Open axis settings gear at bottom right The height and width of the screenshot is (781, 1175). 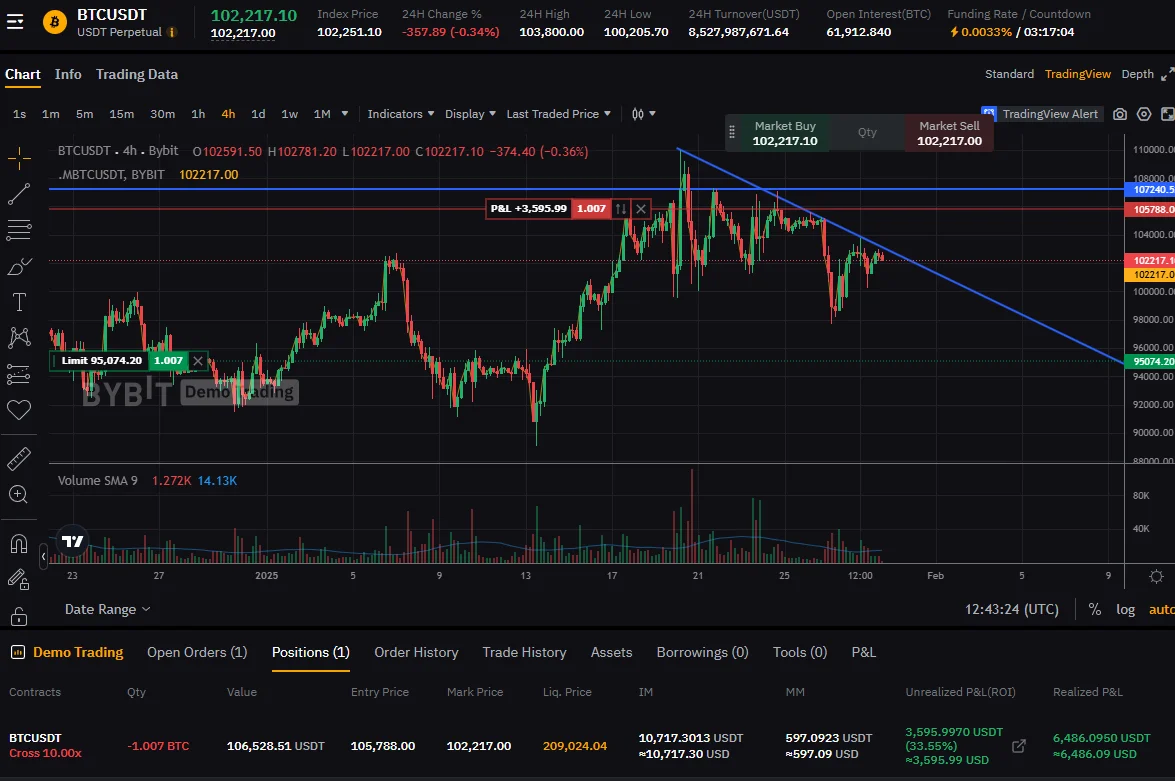pyautogui.click(x=1156, y=576)
